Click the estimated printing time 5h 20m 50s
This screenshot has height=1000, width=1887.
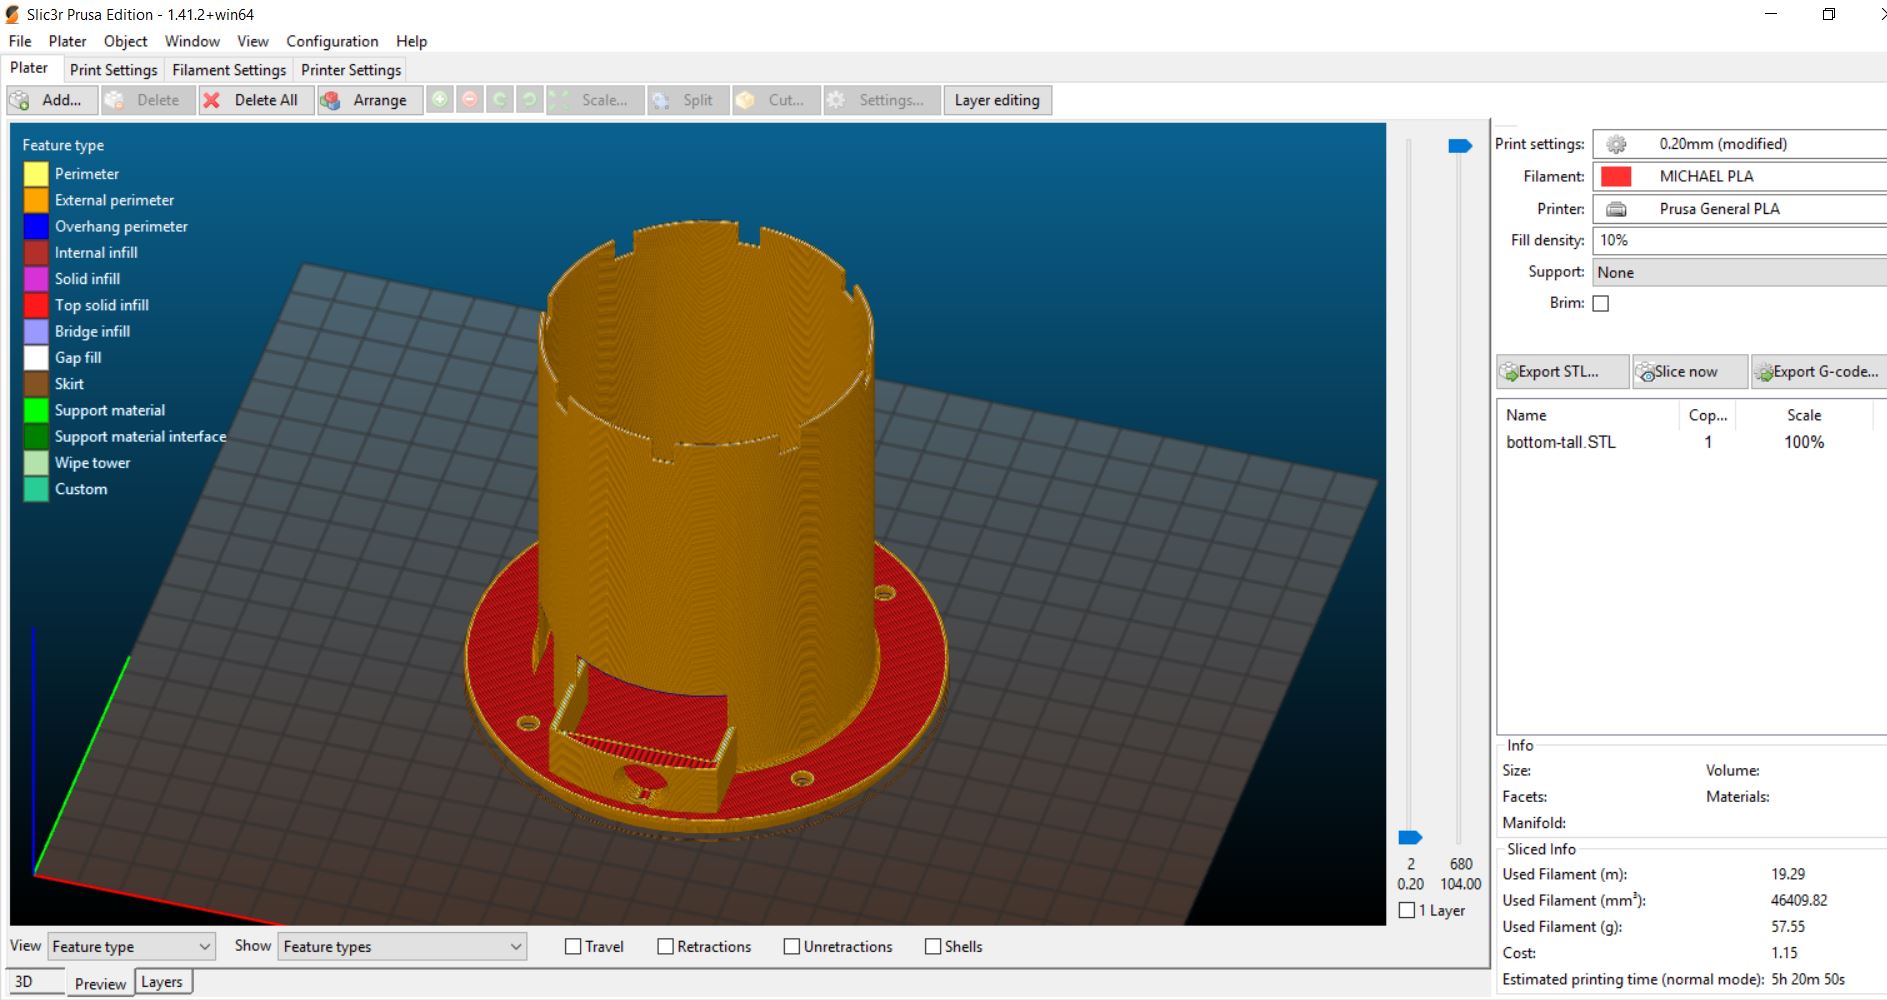click(x=1808, y=980)
